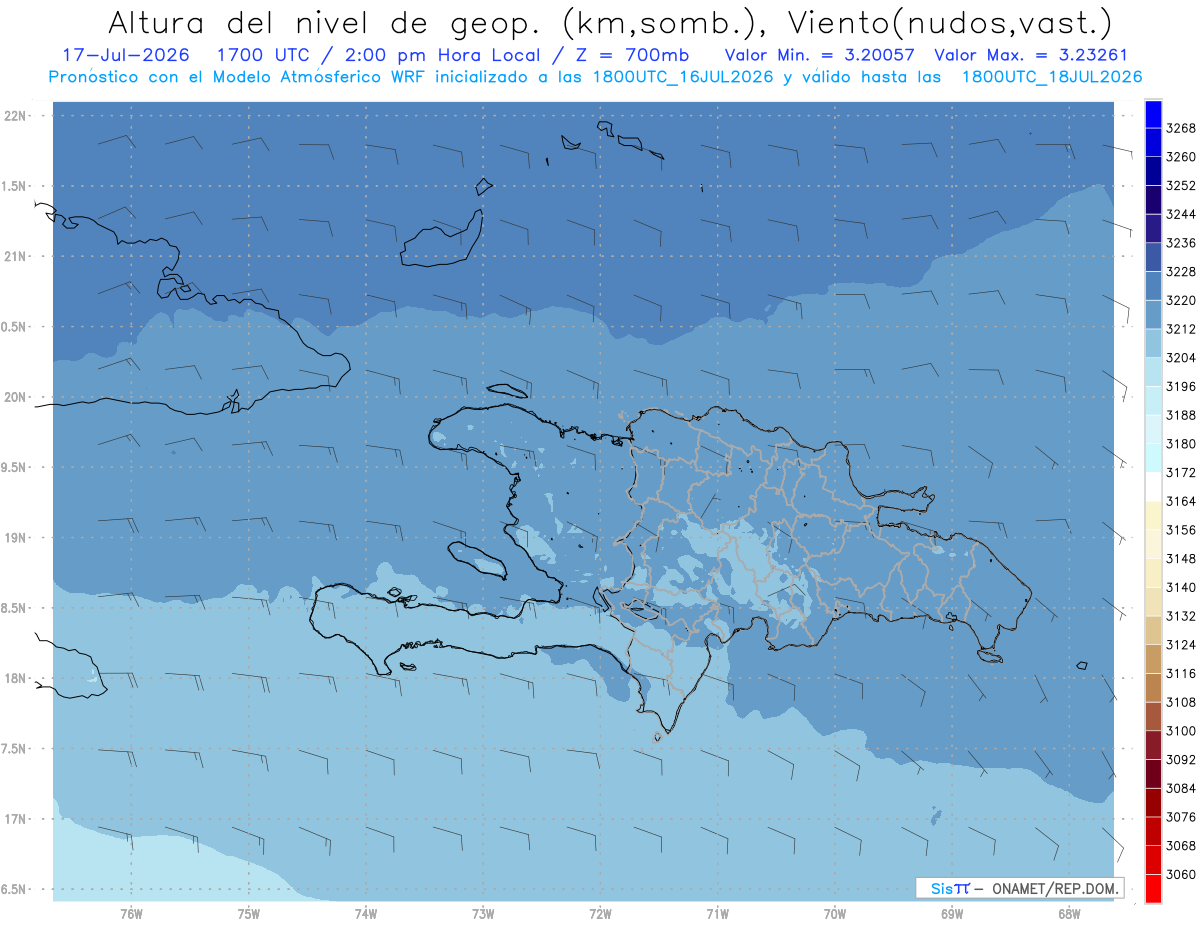Pick the bright blue swatch above 3268
Image resolution: width=1200 pixels, height=927 pixels.
coord(1152,114)
